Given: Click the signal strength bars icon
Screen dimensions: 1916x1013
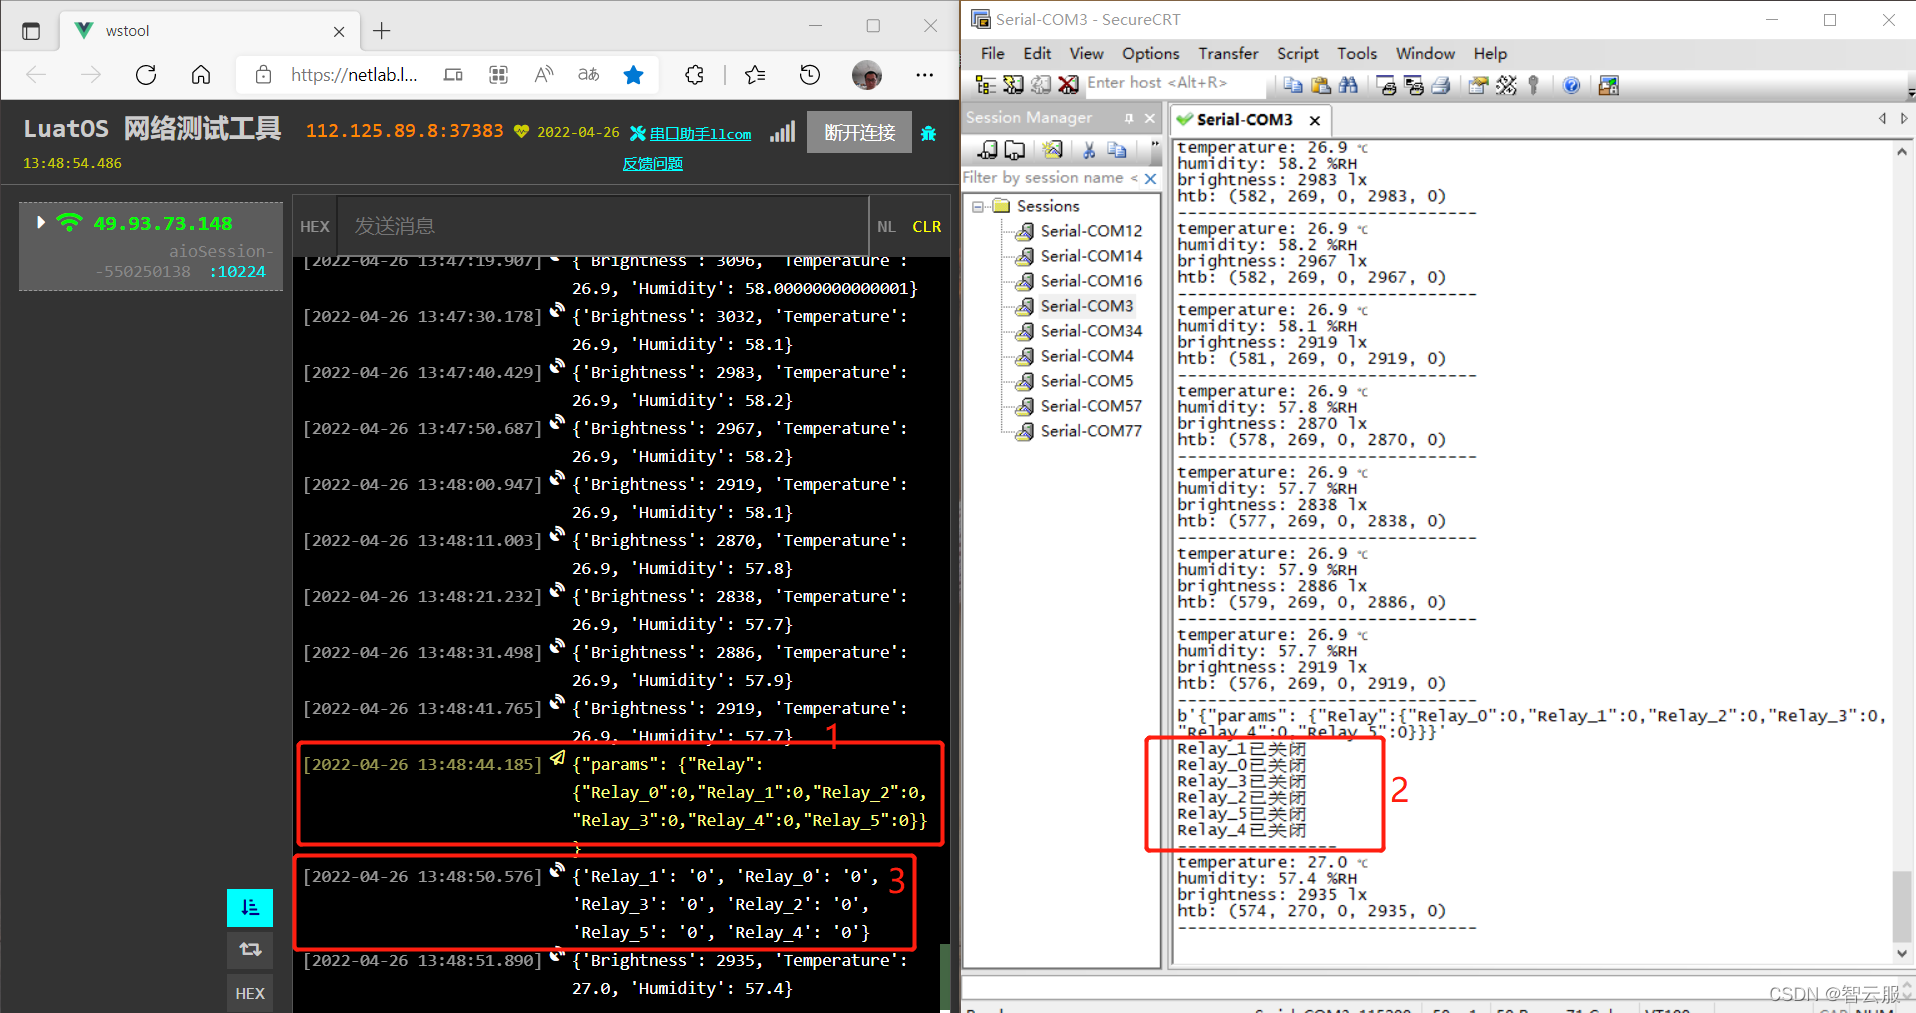Looking at the screenshot, I should point(782,132).
